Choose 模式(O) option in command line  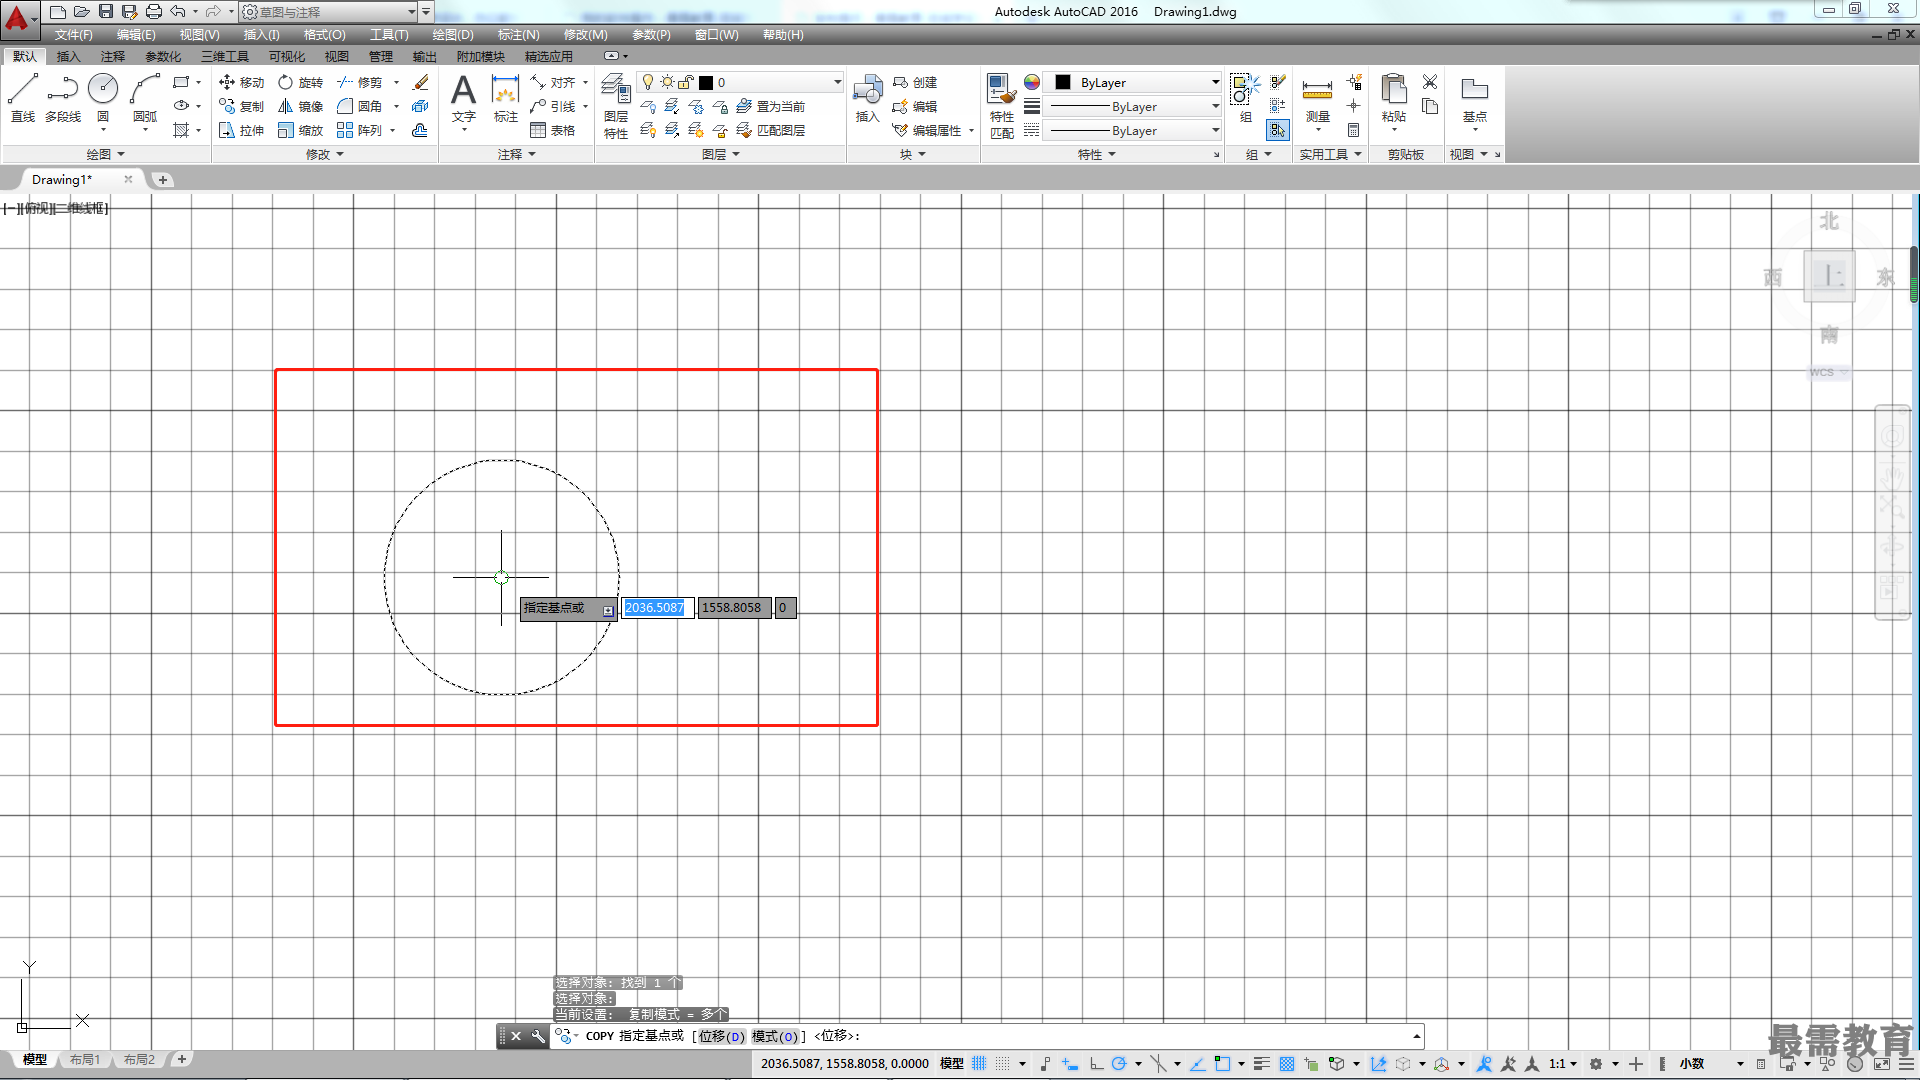[775, 1036]
